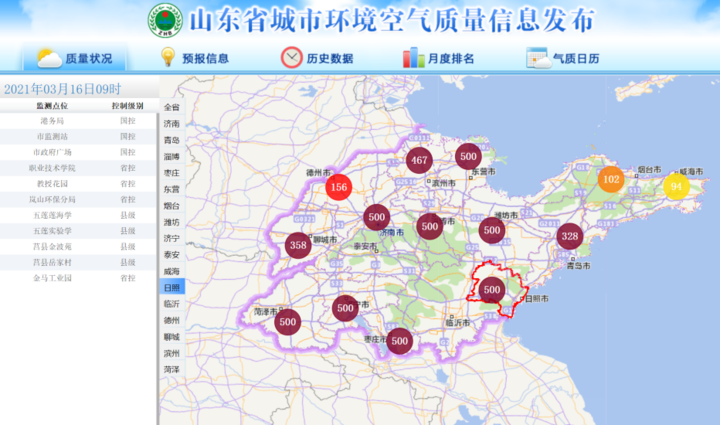The width and height of the screenshot is (720, 425).
Task: Click the 500 marker inside red Rizhao boundary
Action: [x=491, y=290]
